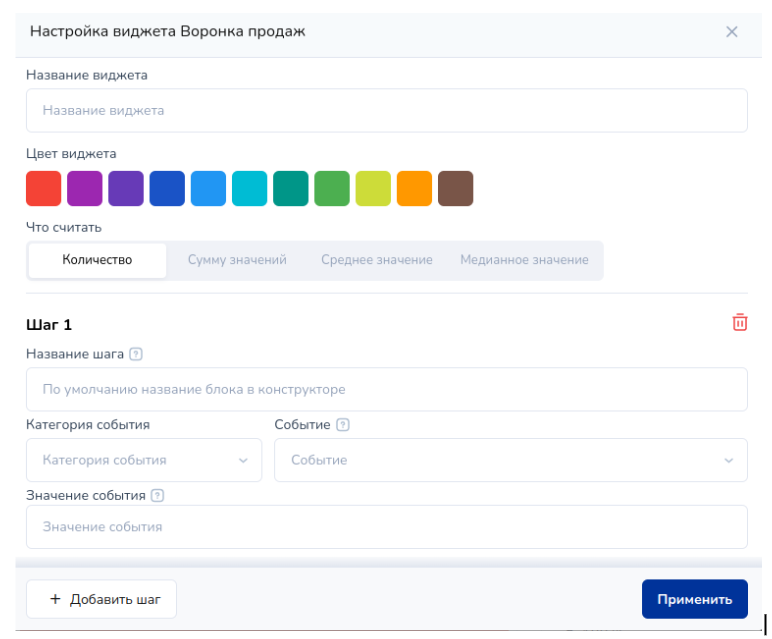Pick the red widget color
The width and height of the screenshot is (772, 639).
coord(44,188)
